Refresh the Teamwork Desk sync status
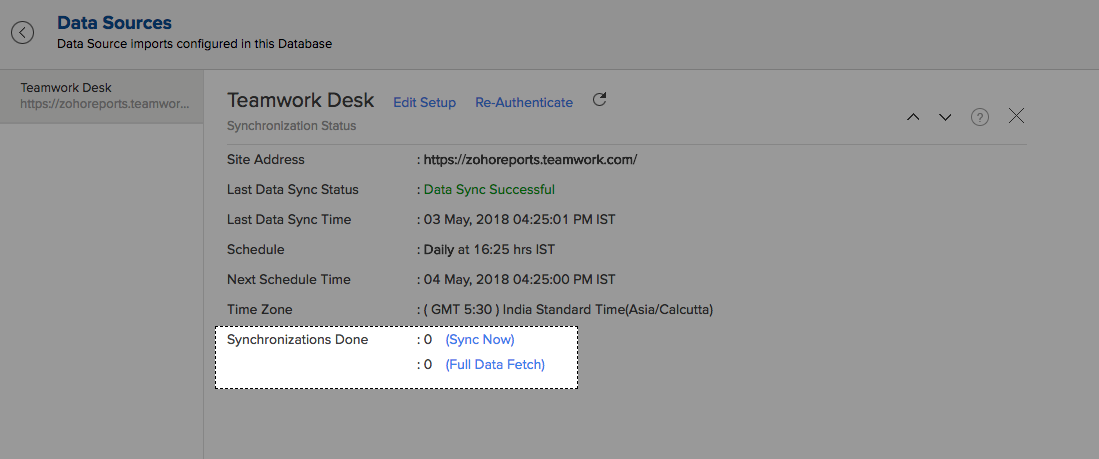Image resolution: width=1099 pixels, height=459 pixels. 599,100
